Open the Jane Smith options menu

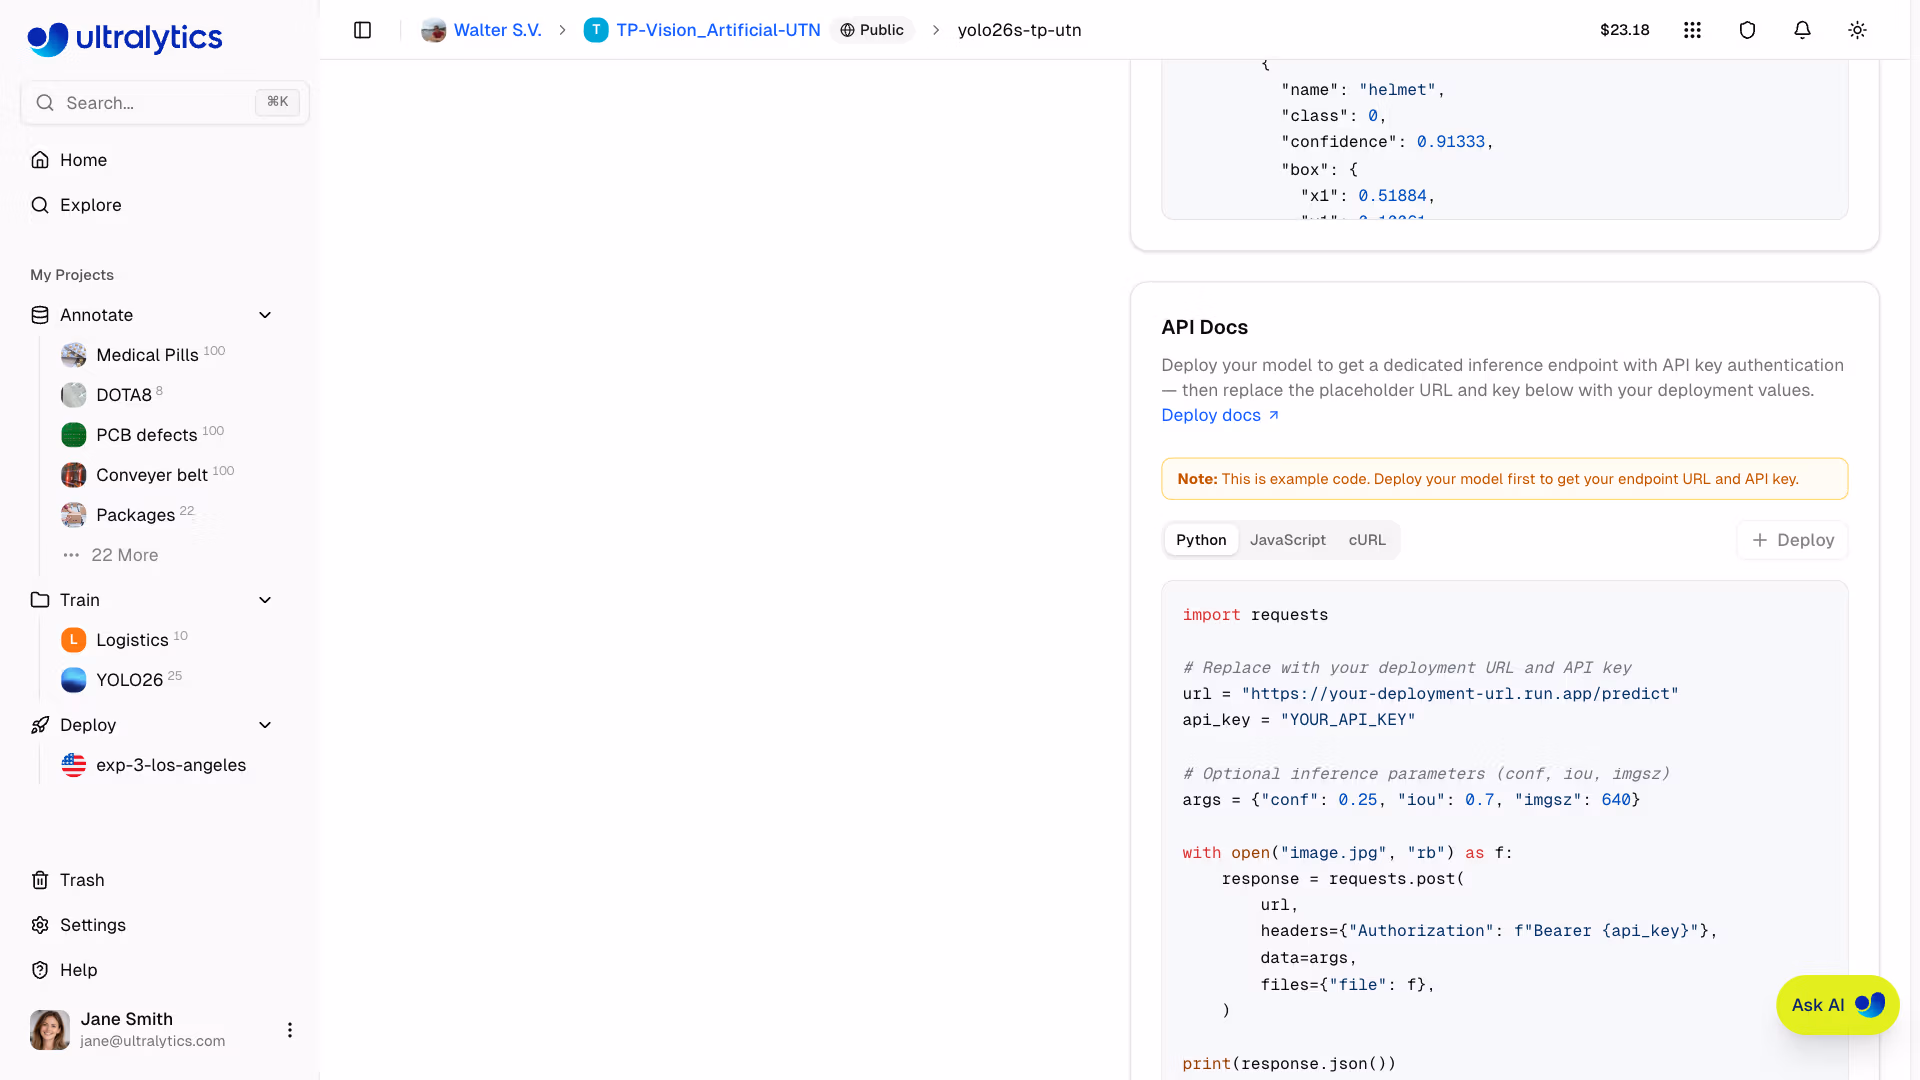(x=290, y=1030)
